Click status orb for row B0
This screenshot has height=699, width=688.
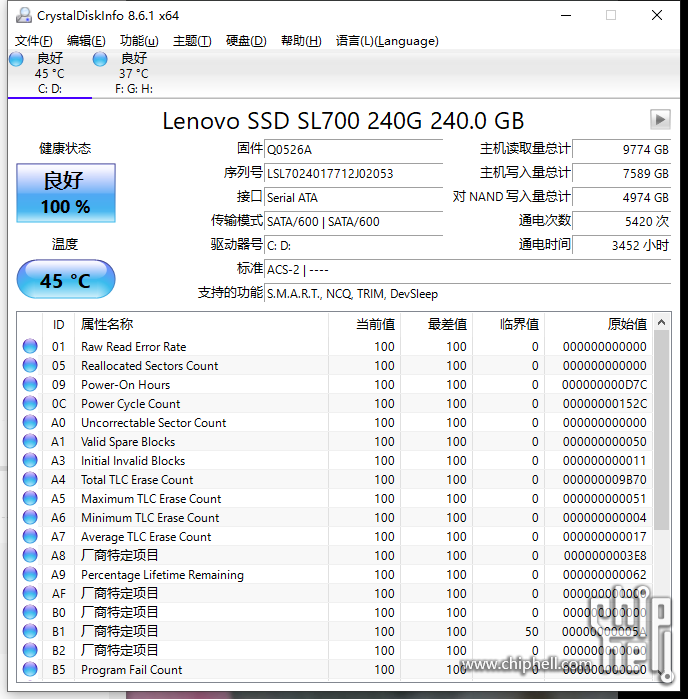click(x=30, y=613)
